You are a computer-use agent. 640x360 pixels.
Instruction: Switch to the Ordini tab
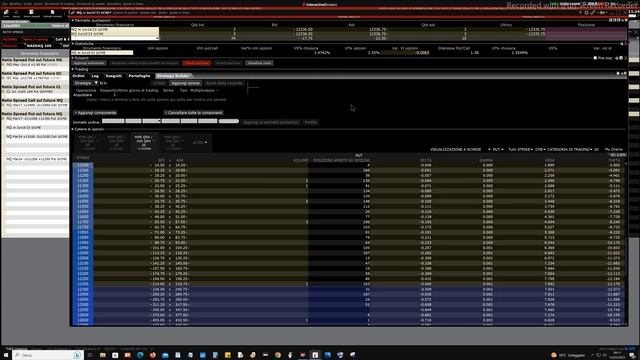78,76
